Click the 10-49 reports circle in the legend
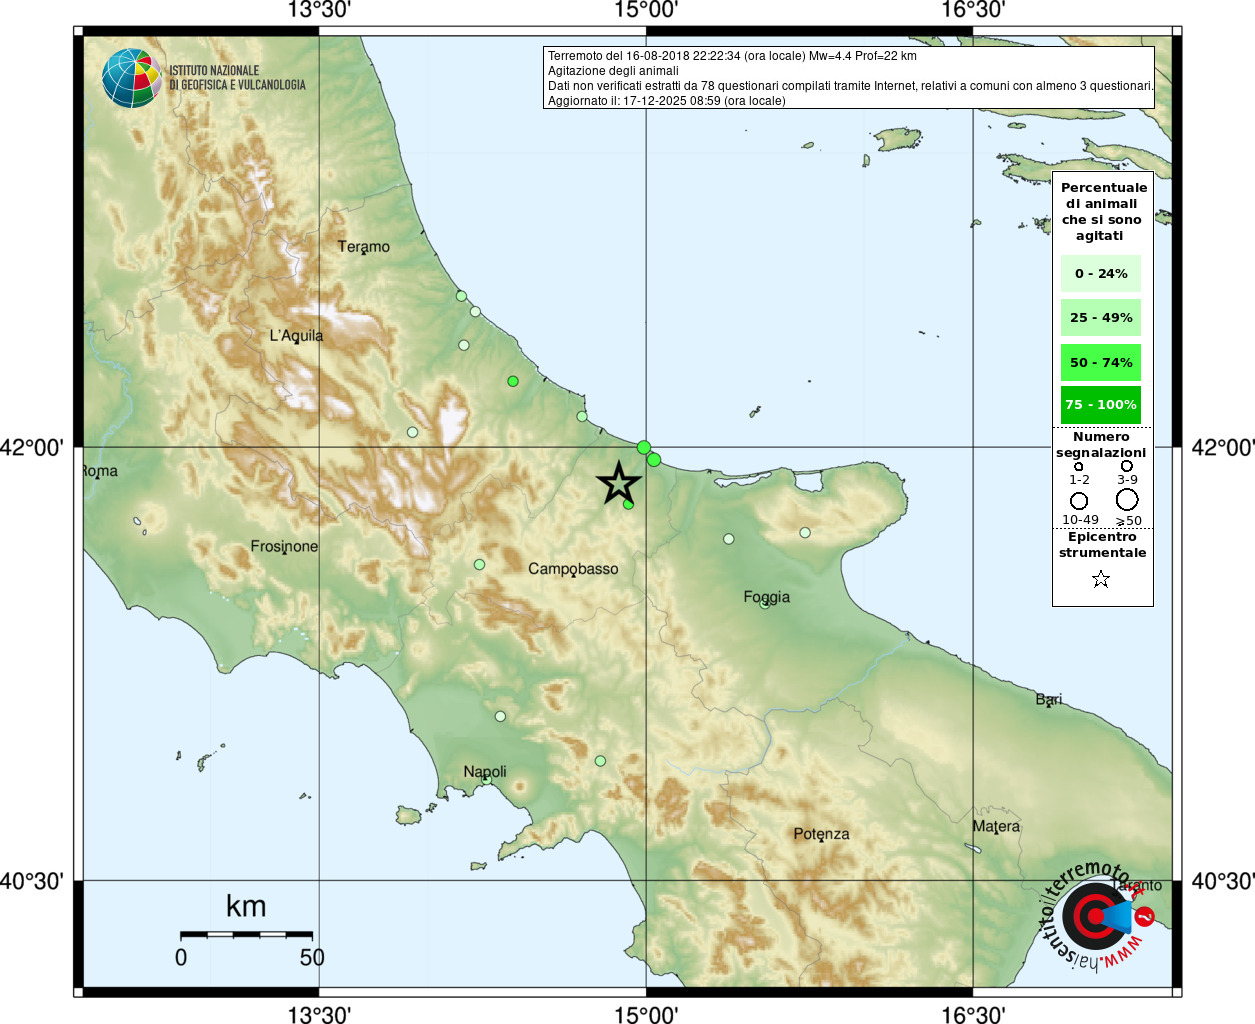This screenshot has width=1255, height=1024. tap(1079, 500)
